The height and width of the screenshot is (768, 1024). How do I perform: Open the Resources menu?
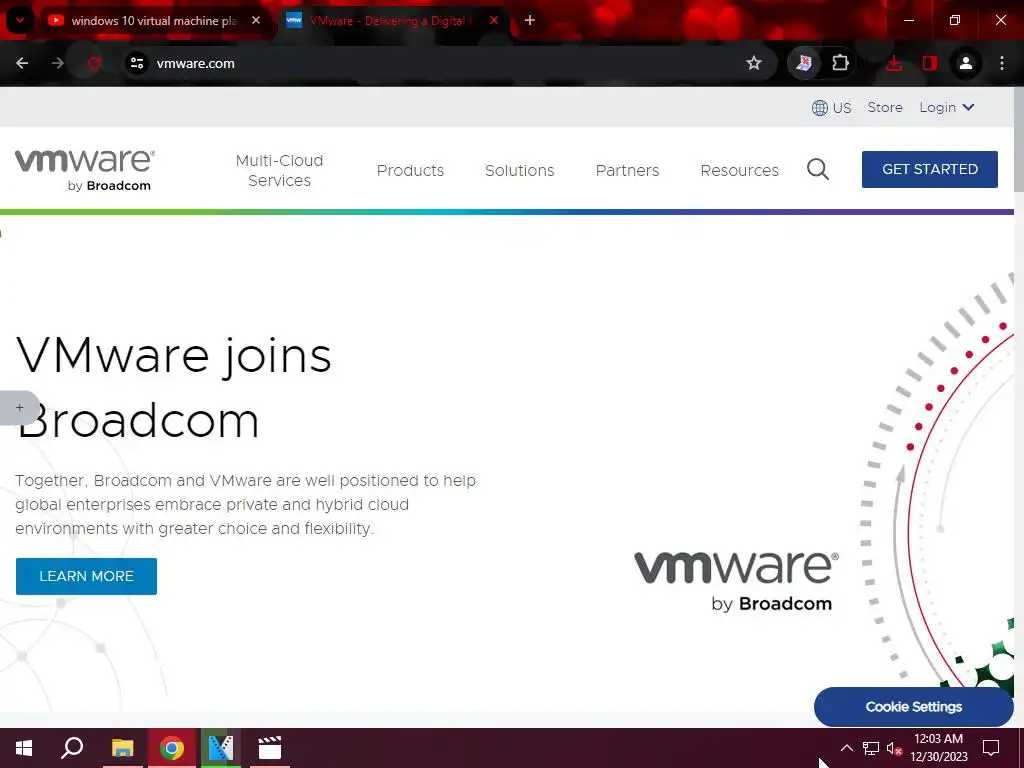click(739, 170)
